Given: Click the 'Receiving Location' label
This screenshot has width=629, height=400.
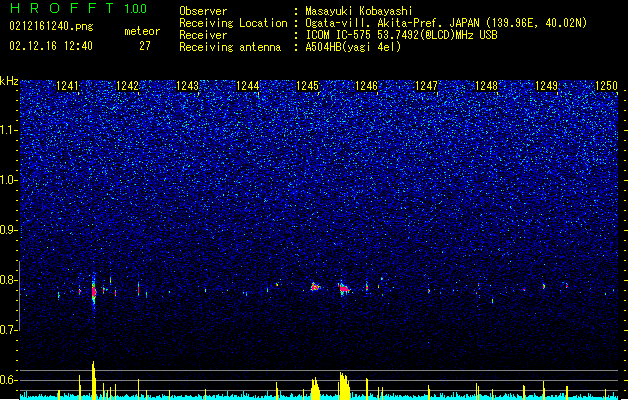Looking at the screenshot, I should [x=233, y=23].
